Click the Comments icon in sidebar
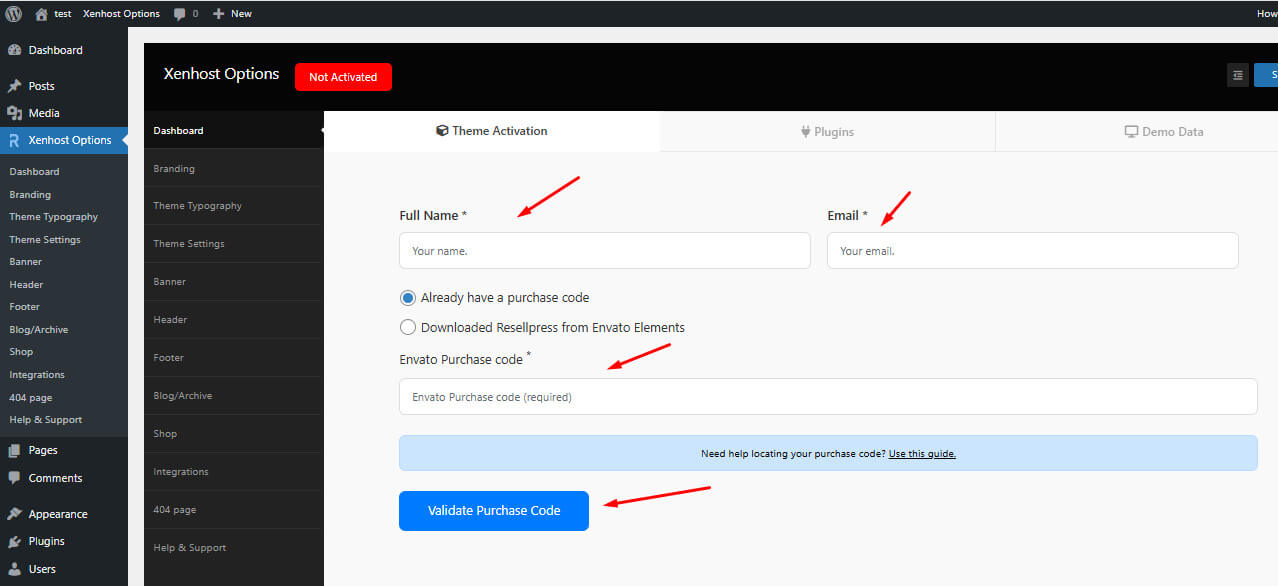Image resolution: width=1278 pixels, height=586 pixels. coord(14,478)
